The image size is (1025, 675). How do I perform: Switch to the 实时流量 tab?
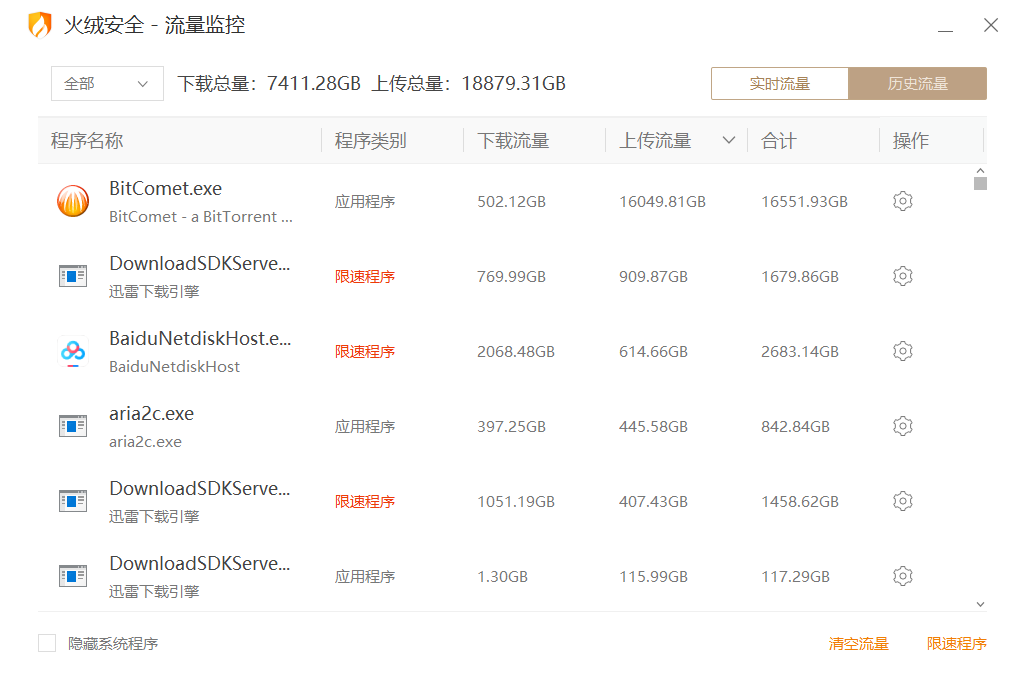click(x=779, y=84)
